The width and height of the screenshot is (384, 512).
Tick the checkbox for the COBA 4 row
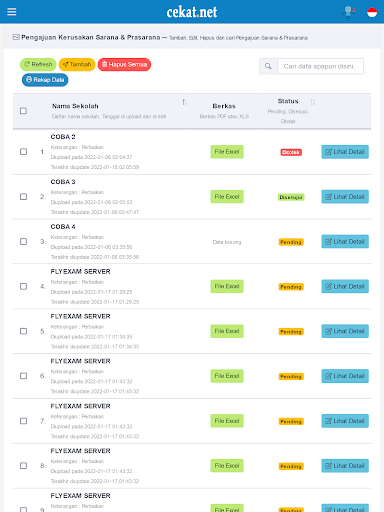(x=23, y=241)
